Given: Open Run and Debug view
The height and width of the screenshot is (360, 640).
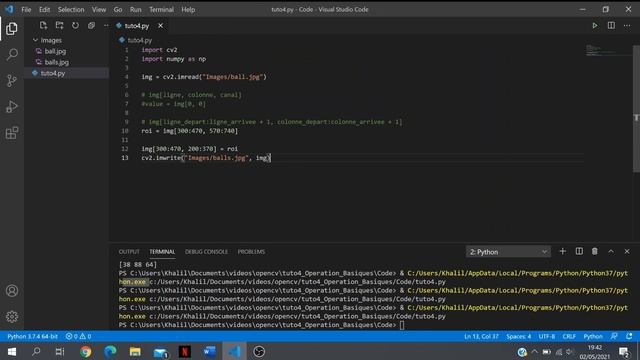Looking at the screenshot, I should tap(12, 107).
